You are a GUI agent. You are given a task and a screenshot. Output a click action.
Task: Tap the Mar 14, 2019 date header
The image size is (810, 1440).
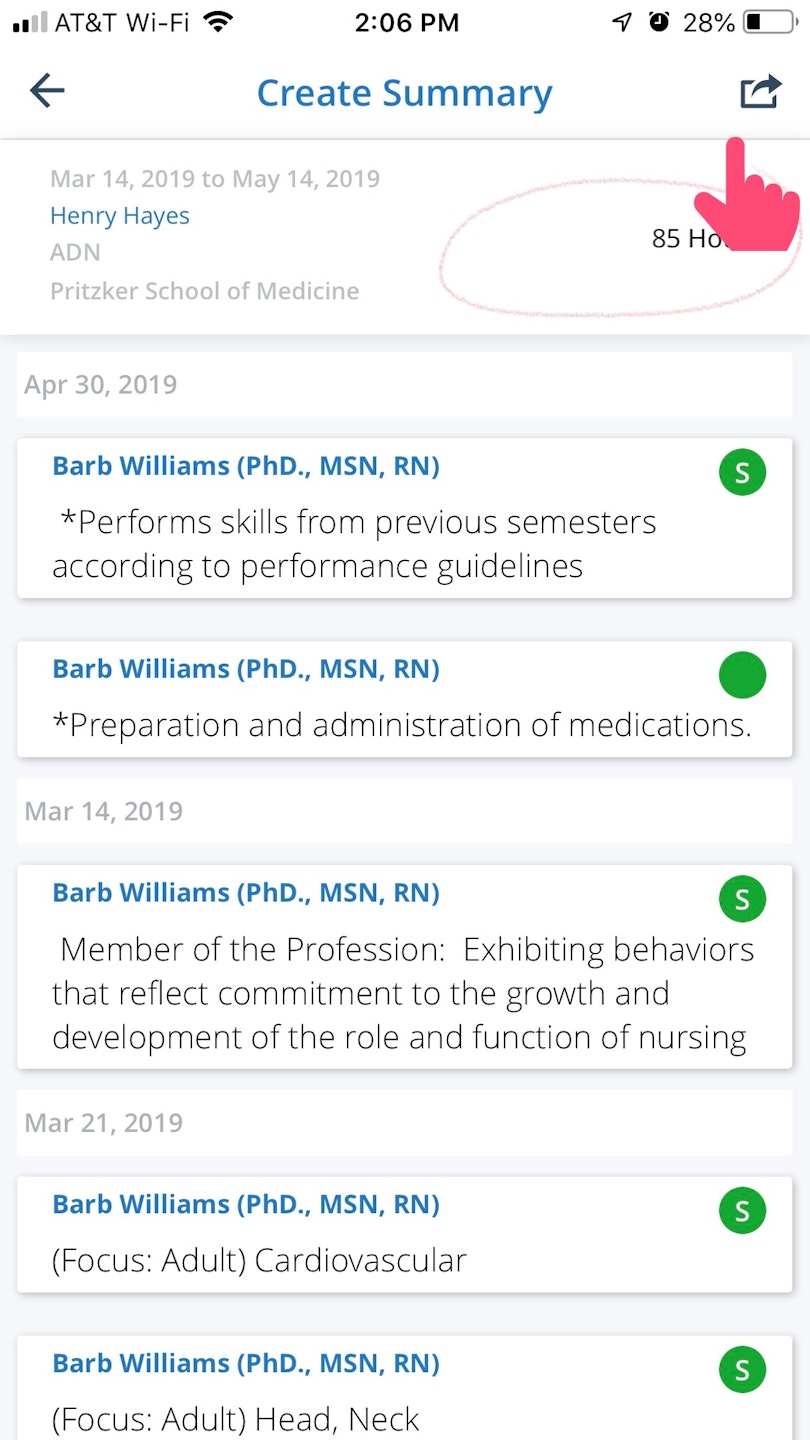click(x=104, y=811)
